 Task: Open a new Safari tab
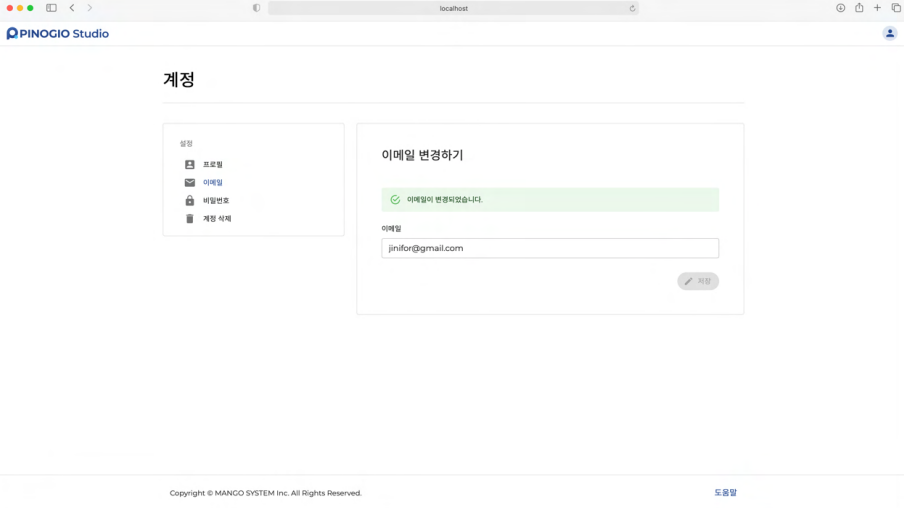tap(877, 8)
